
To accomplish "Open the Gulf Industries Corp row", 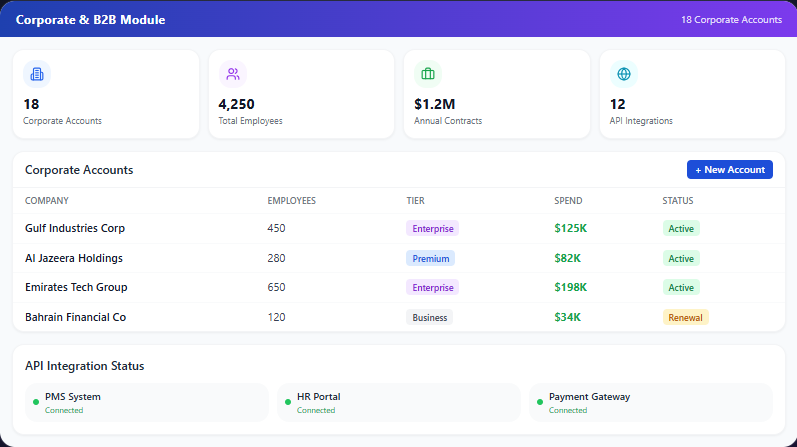I will tap(399, 228).
